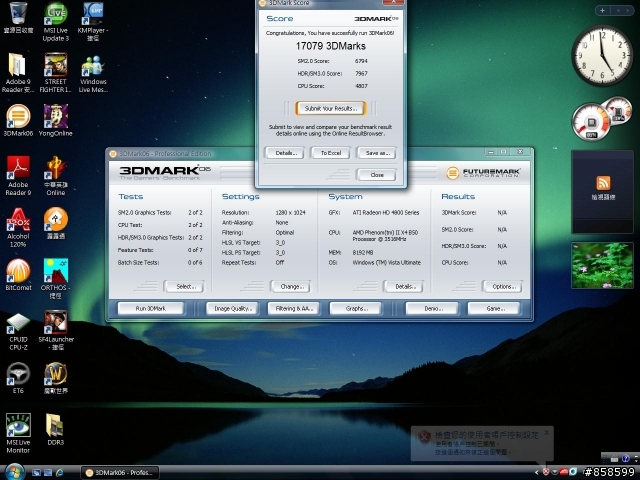The image size is (640, 480).
Task: Click the flower slideshow gadget picture
Action: (x=602, y=265)
